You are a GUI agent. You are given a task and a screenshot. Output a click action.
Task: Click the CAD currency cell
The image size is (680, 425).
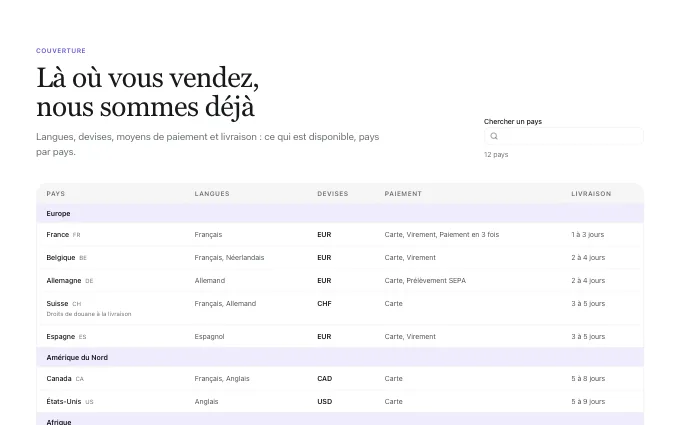coord(324,379)
